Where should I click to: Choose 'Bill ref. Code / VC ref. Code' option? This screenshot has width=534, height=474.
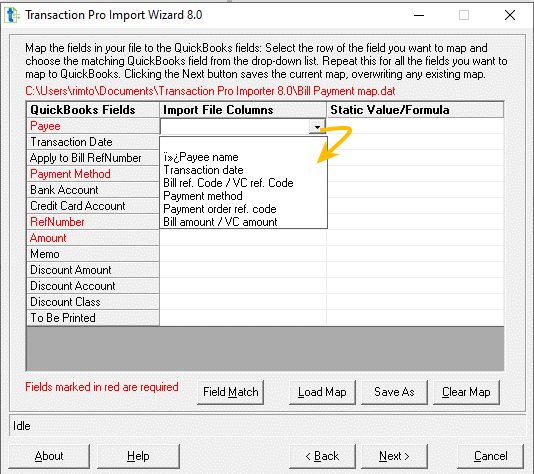[243, 183]
